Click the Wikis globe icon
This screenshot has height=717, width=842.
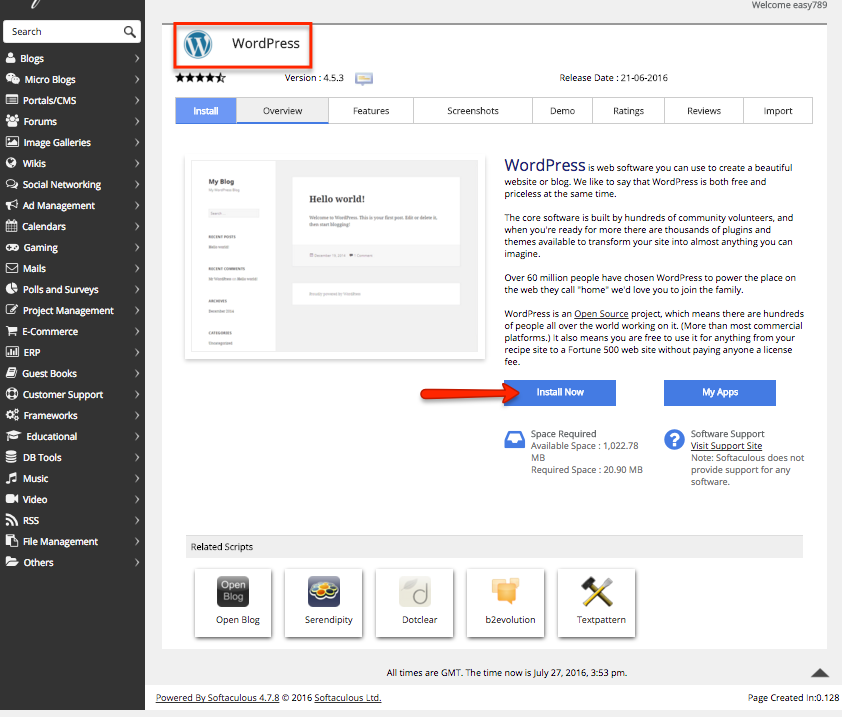11,163
